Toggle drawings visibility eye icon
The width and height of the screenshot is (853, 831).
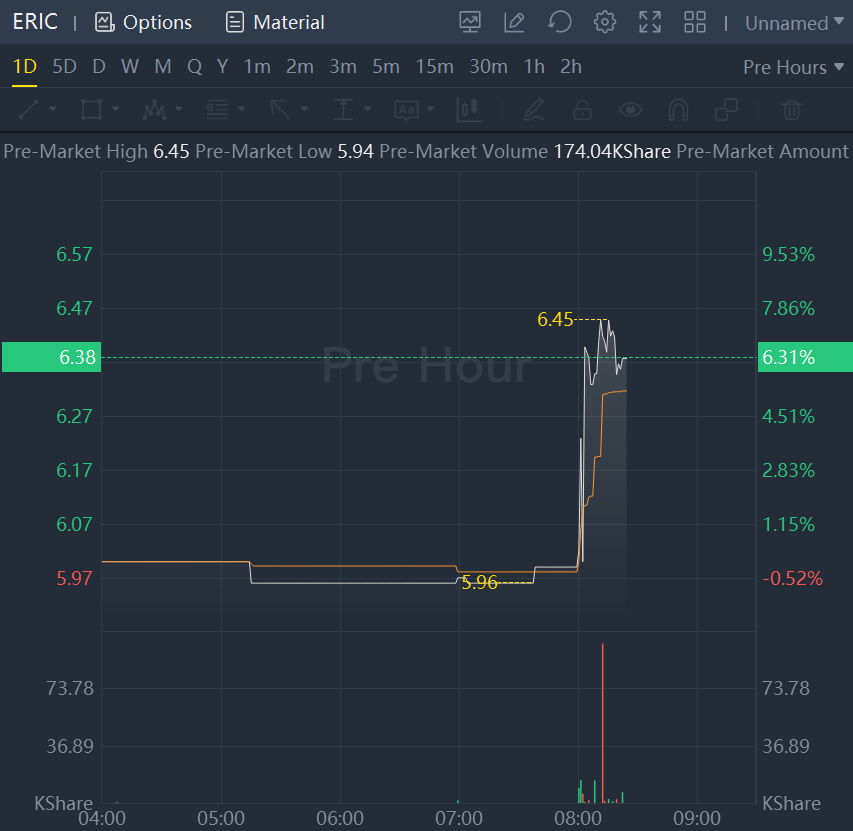tap(630, 109)
